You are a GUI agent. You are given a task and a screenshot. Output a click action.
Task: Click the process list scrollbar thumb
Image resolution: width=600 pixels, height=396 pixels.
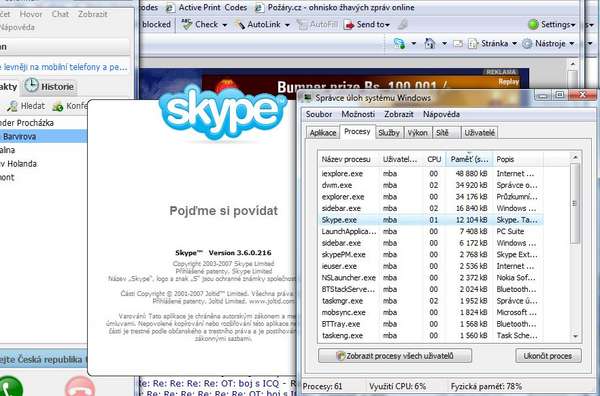pyautogui.click(x=574, y=203)
